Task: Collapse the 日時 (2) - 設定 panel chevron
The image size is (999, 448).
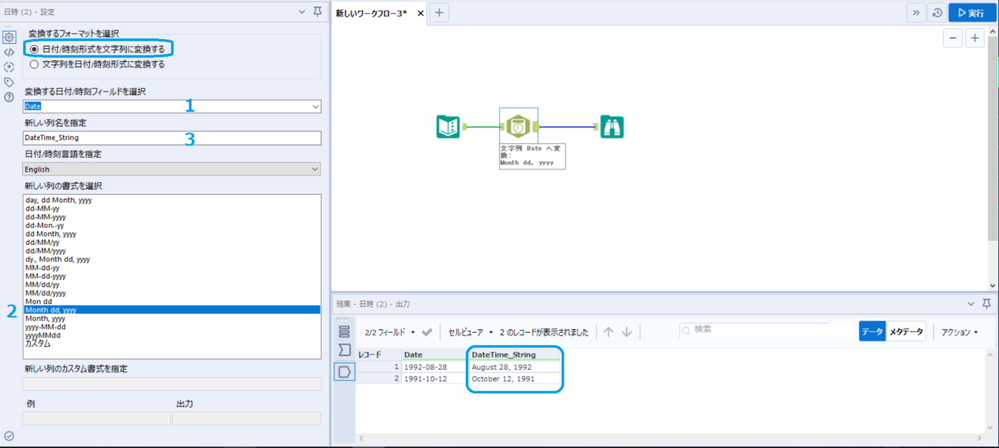Action: point(302,10)
